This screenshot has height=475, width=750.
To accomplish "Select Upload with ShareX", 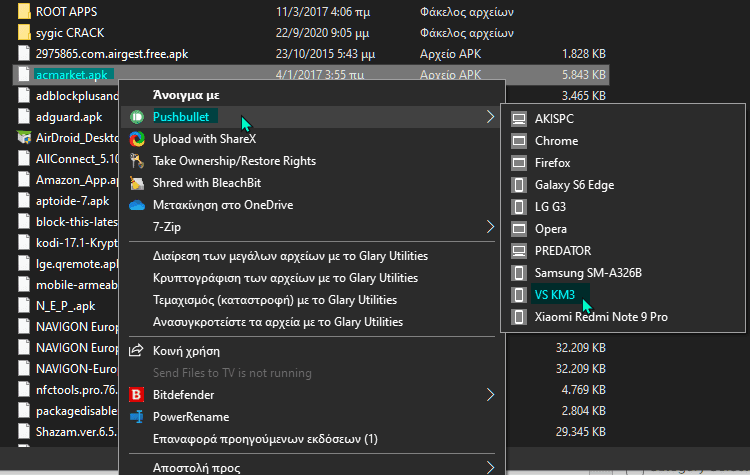I will tap(312, 139).
